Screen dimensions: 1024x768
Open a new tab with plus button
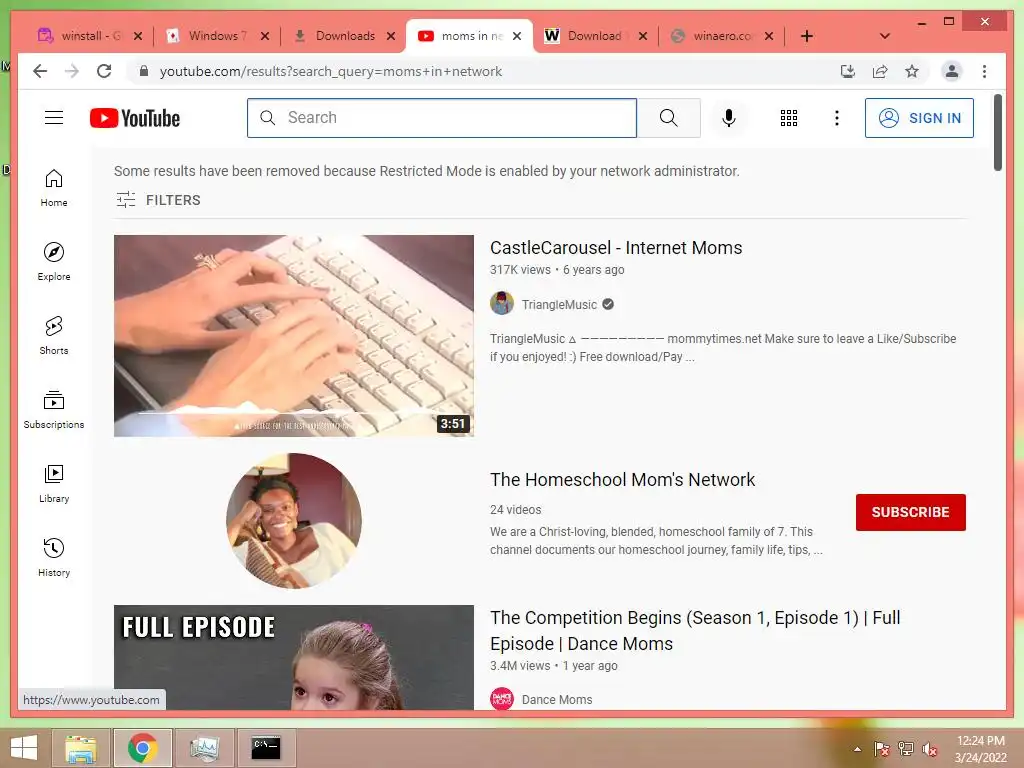807,36
